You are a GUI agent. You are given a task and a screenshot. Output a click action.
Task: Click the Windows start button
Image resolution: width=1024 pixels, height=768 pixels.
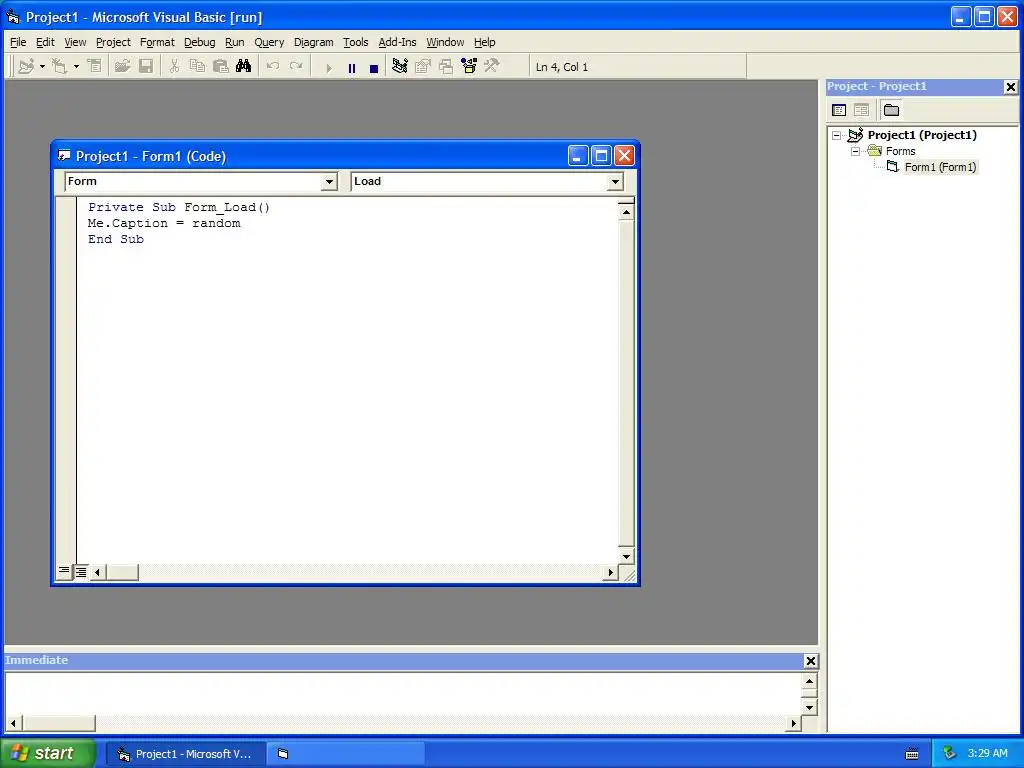coord(47,754)
